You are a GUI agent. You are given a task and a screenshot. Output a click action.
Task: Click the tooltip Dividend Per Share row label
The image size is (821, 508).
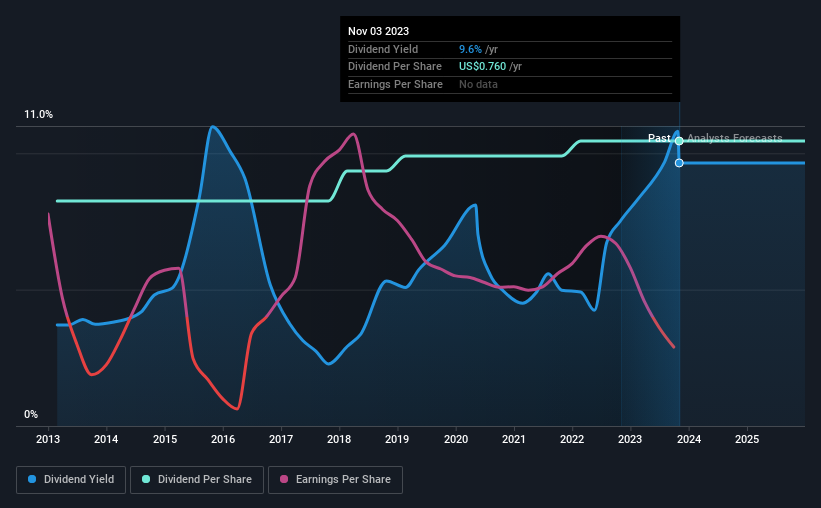click(x=395, y=67)
